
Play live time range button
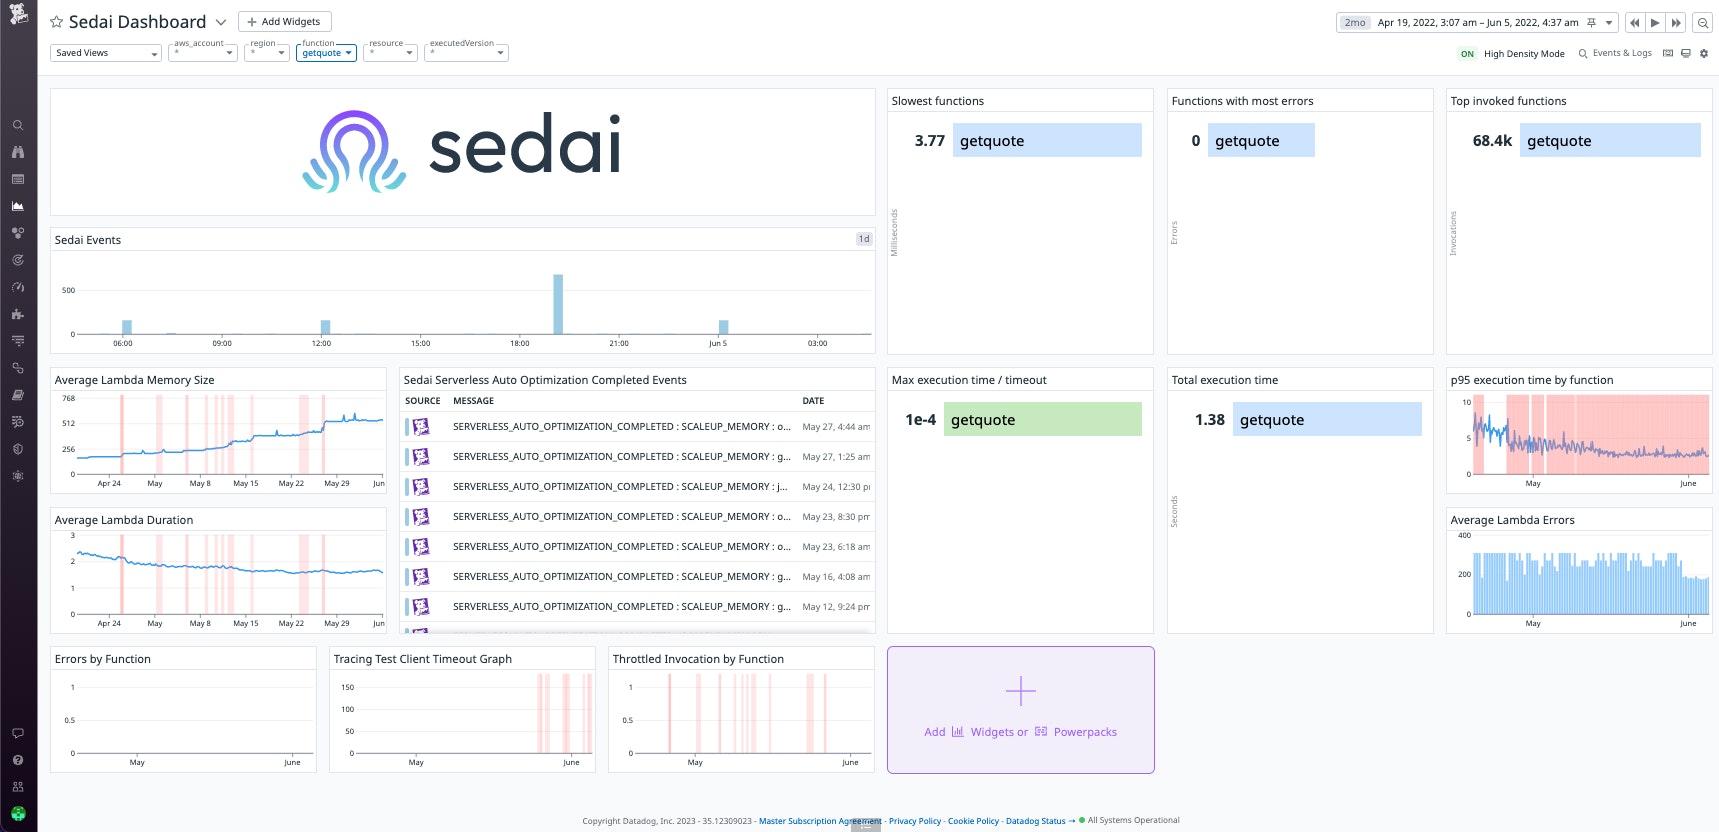coord(1655,23)
